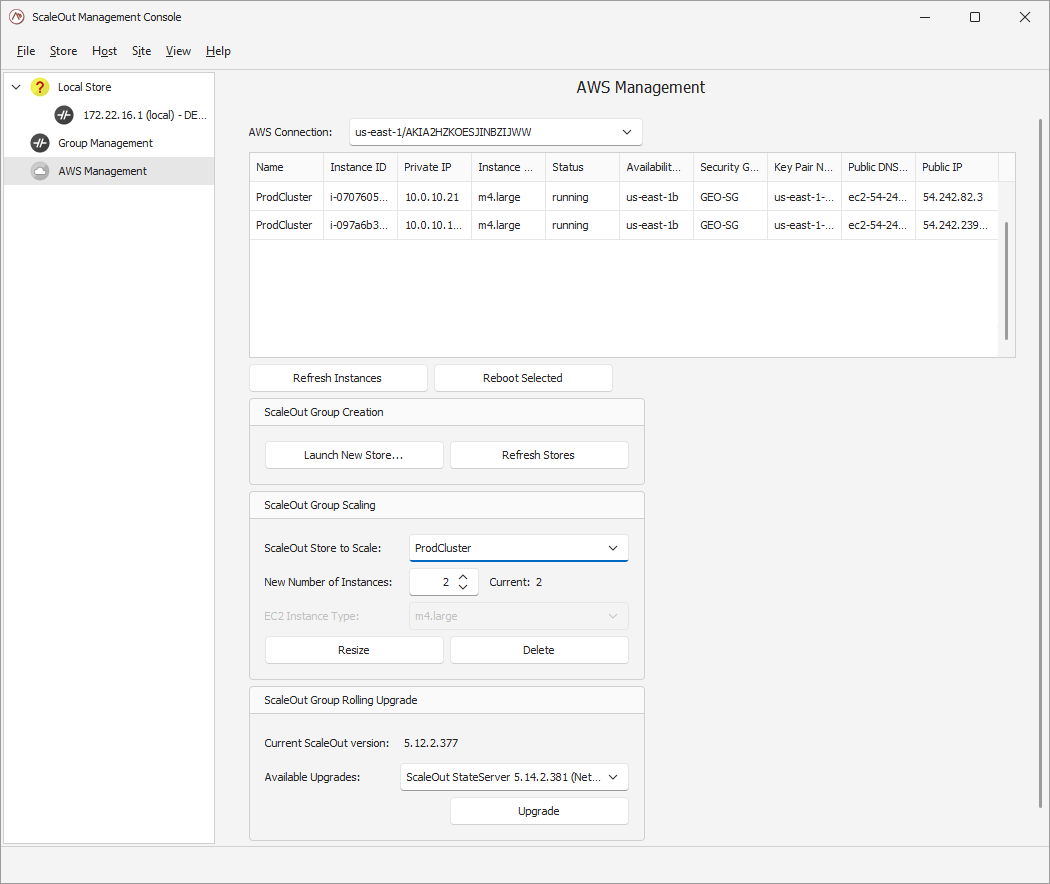Viewport: 1050px width, 884px height.
Task: Sort by the Availabilit... column header
Action: point(656,167)
